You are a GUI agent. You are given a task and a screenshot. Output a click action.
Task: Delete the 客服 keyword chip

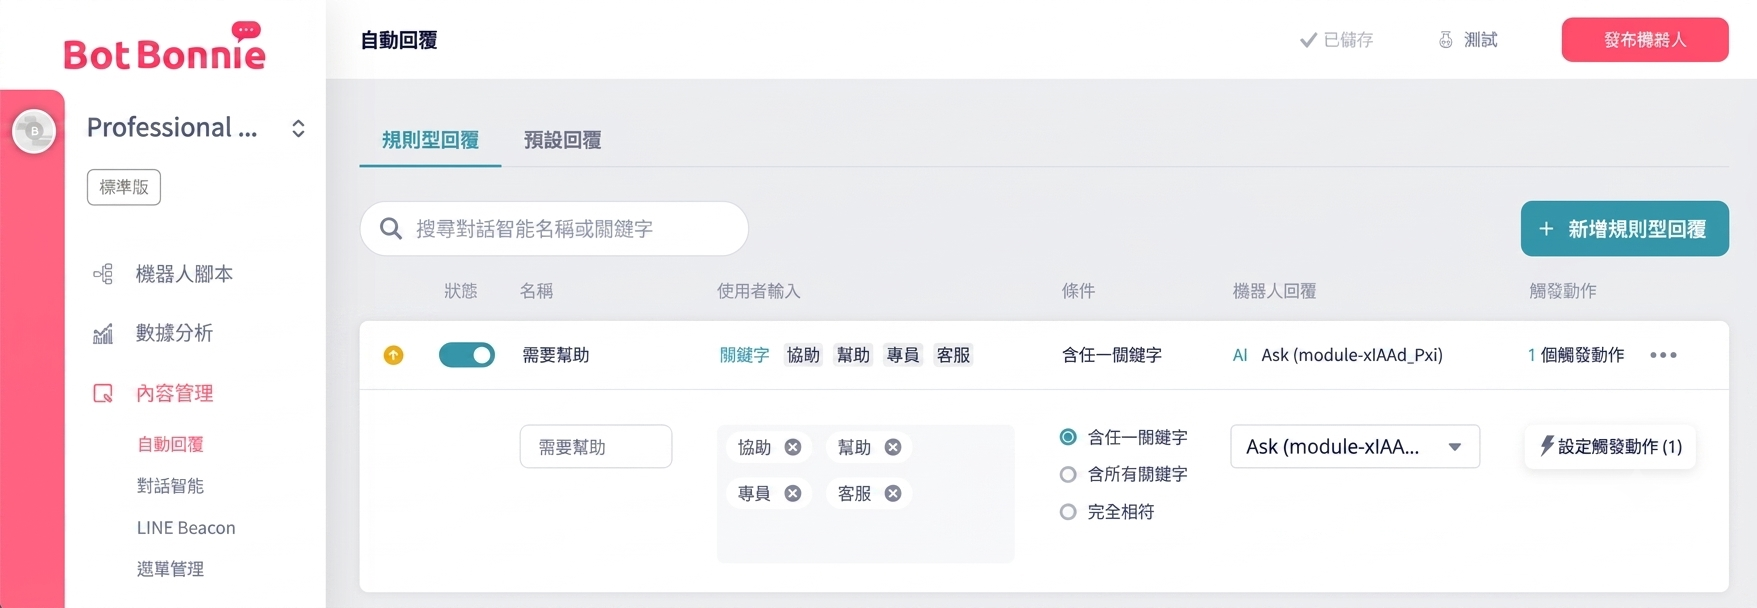click(893, 493)
